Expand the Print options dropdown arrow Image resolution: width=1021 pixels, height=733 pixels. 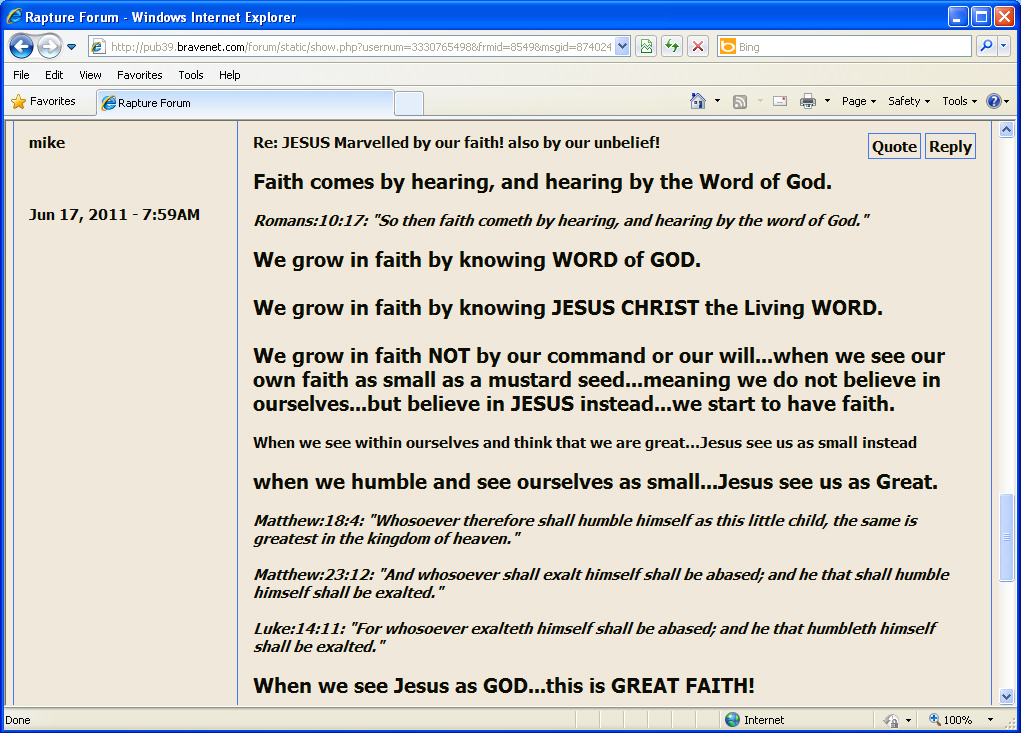tap(828, 101)
